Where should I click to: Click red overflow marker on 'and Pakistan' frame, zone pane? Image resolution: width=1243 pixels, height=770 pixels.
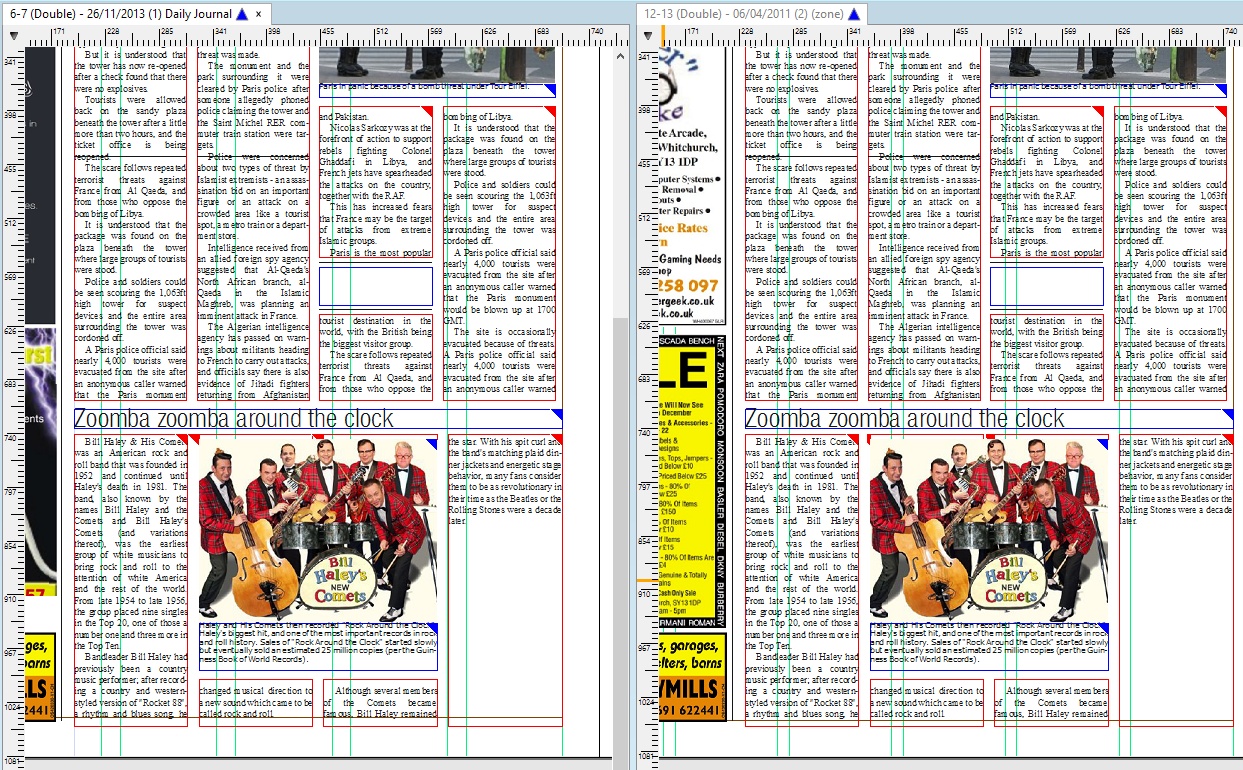1098,112
